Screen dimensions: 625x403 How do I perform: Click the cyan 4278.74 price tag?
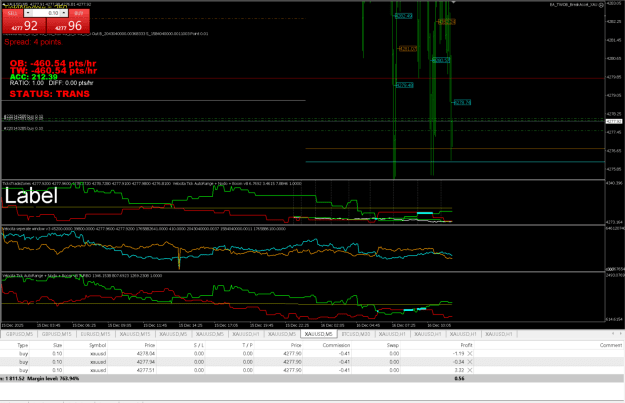pos(462,102)
